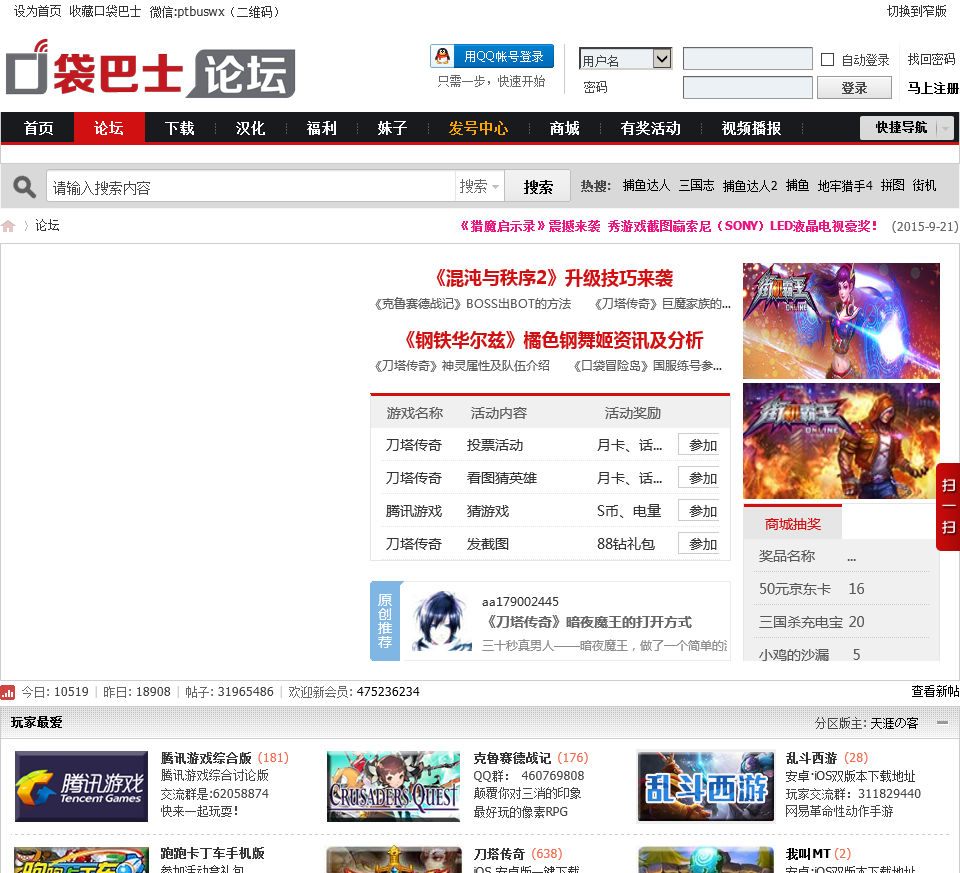The width and height of the screenshot is (960, 873).
Task: Open the 扫一扫 side tab
Action: [948, 507]
